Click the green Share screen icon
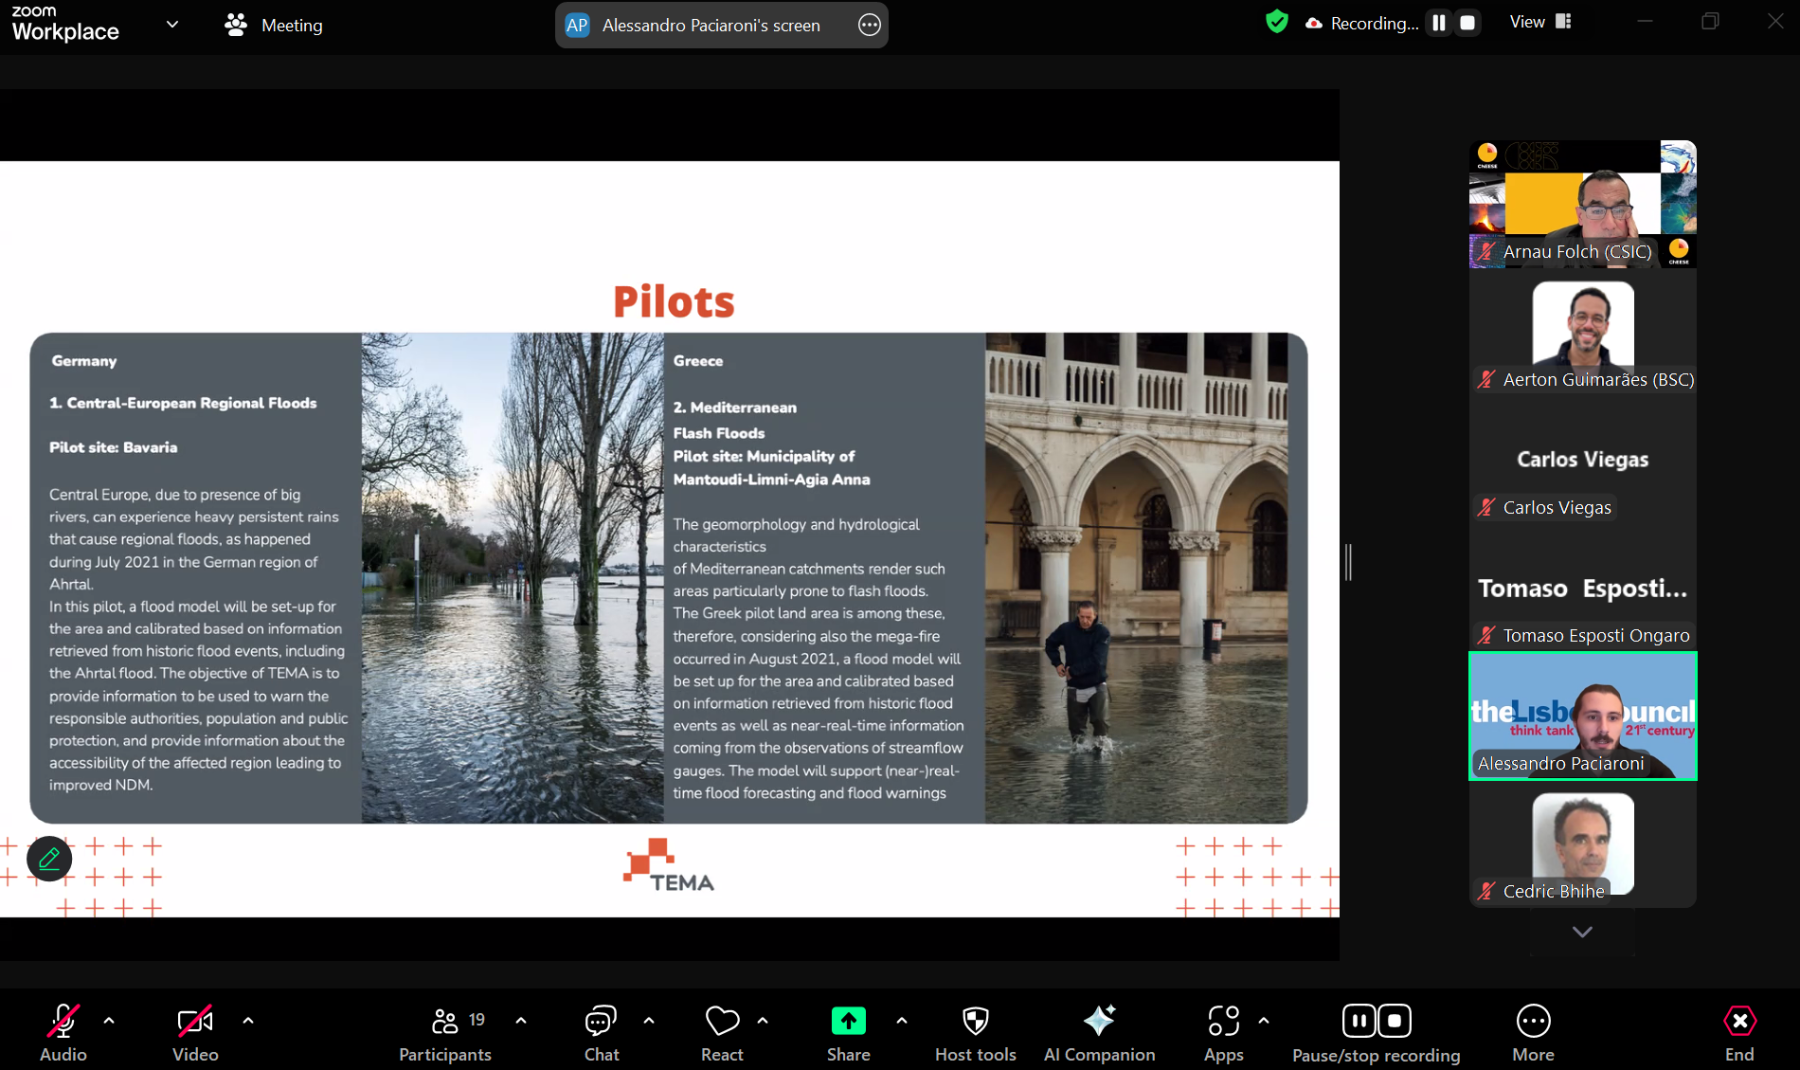 point(848,1021)
